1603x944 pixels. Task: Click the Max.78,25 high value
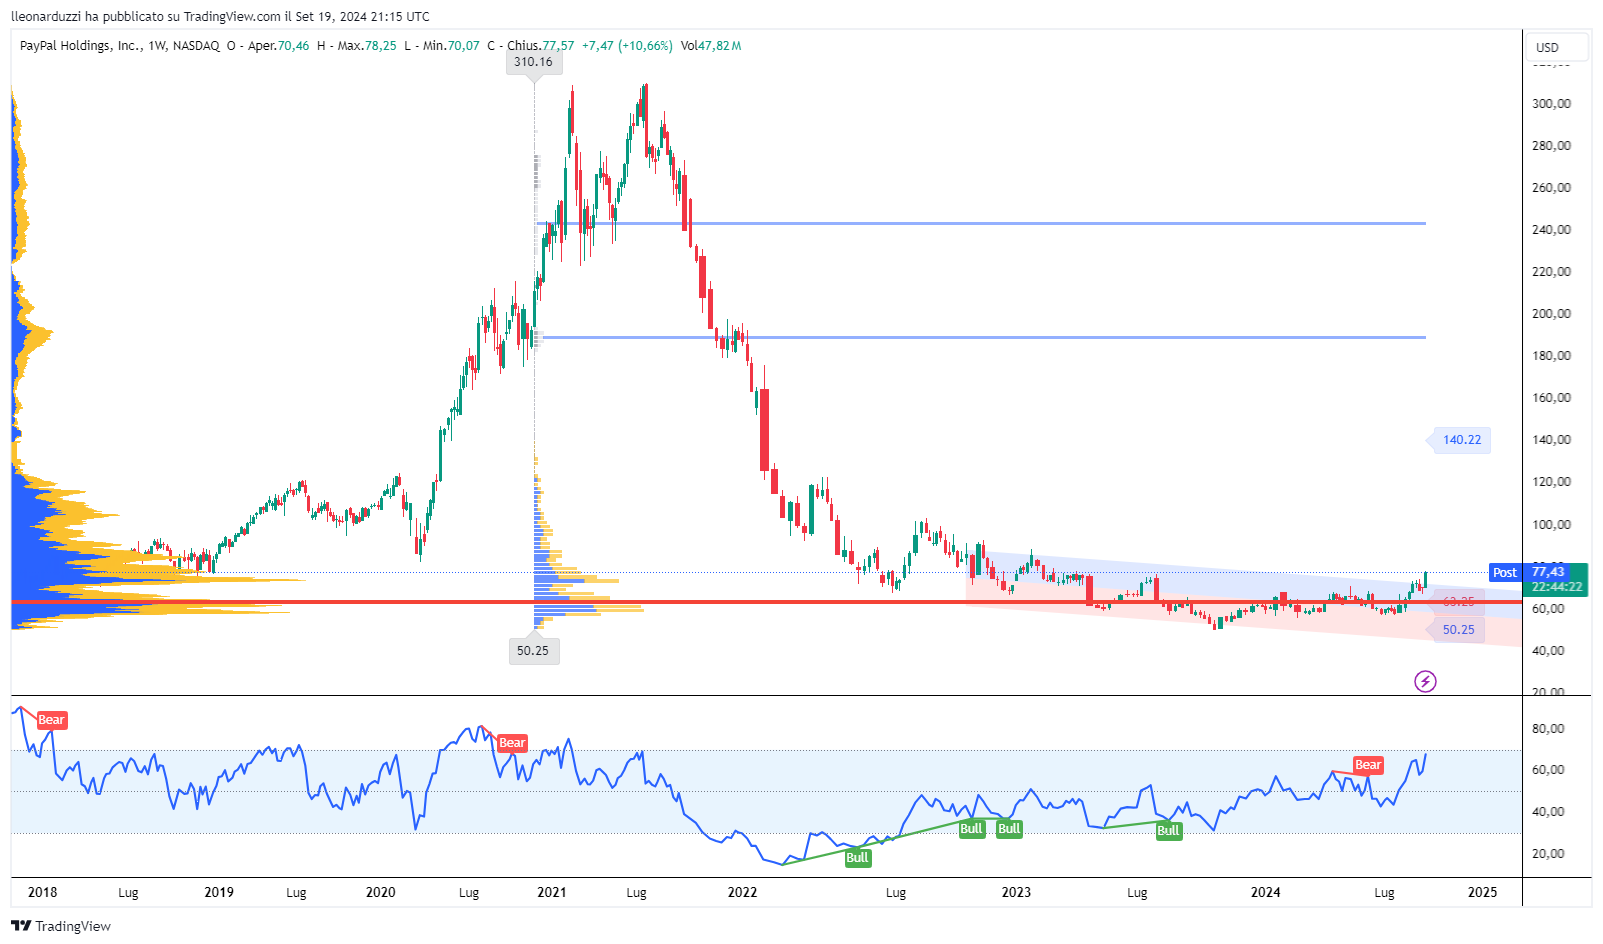point(367,46)
